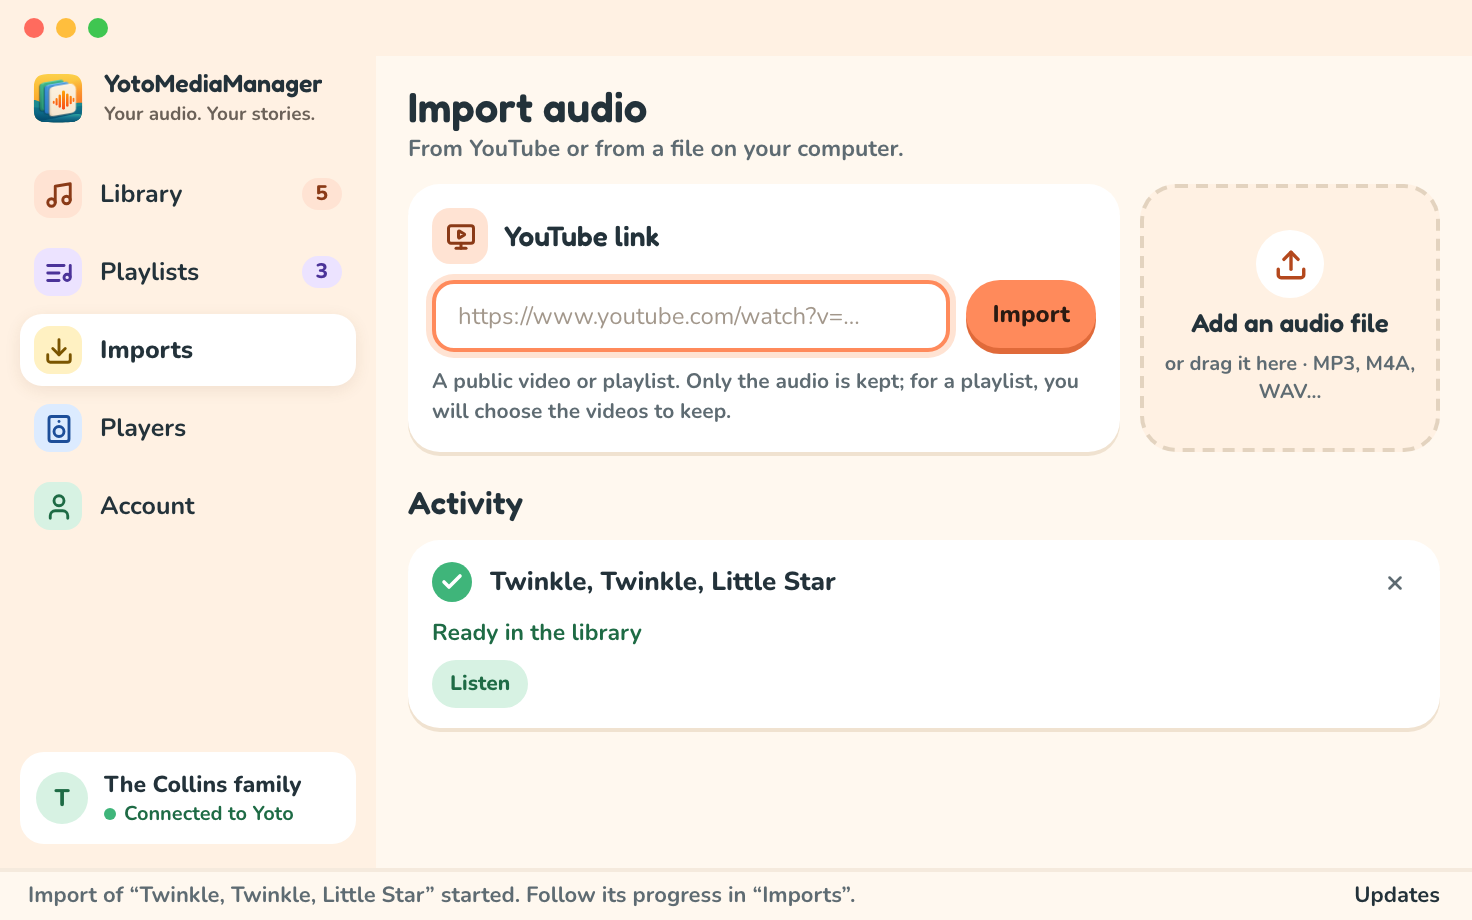Click the "A public video or playlist" hint
This screenshot has height=920, width=1472.
point(756,396)
